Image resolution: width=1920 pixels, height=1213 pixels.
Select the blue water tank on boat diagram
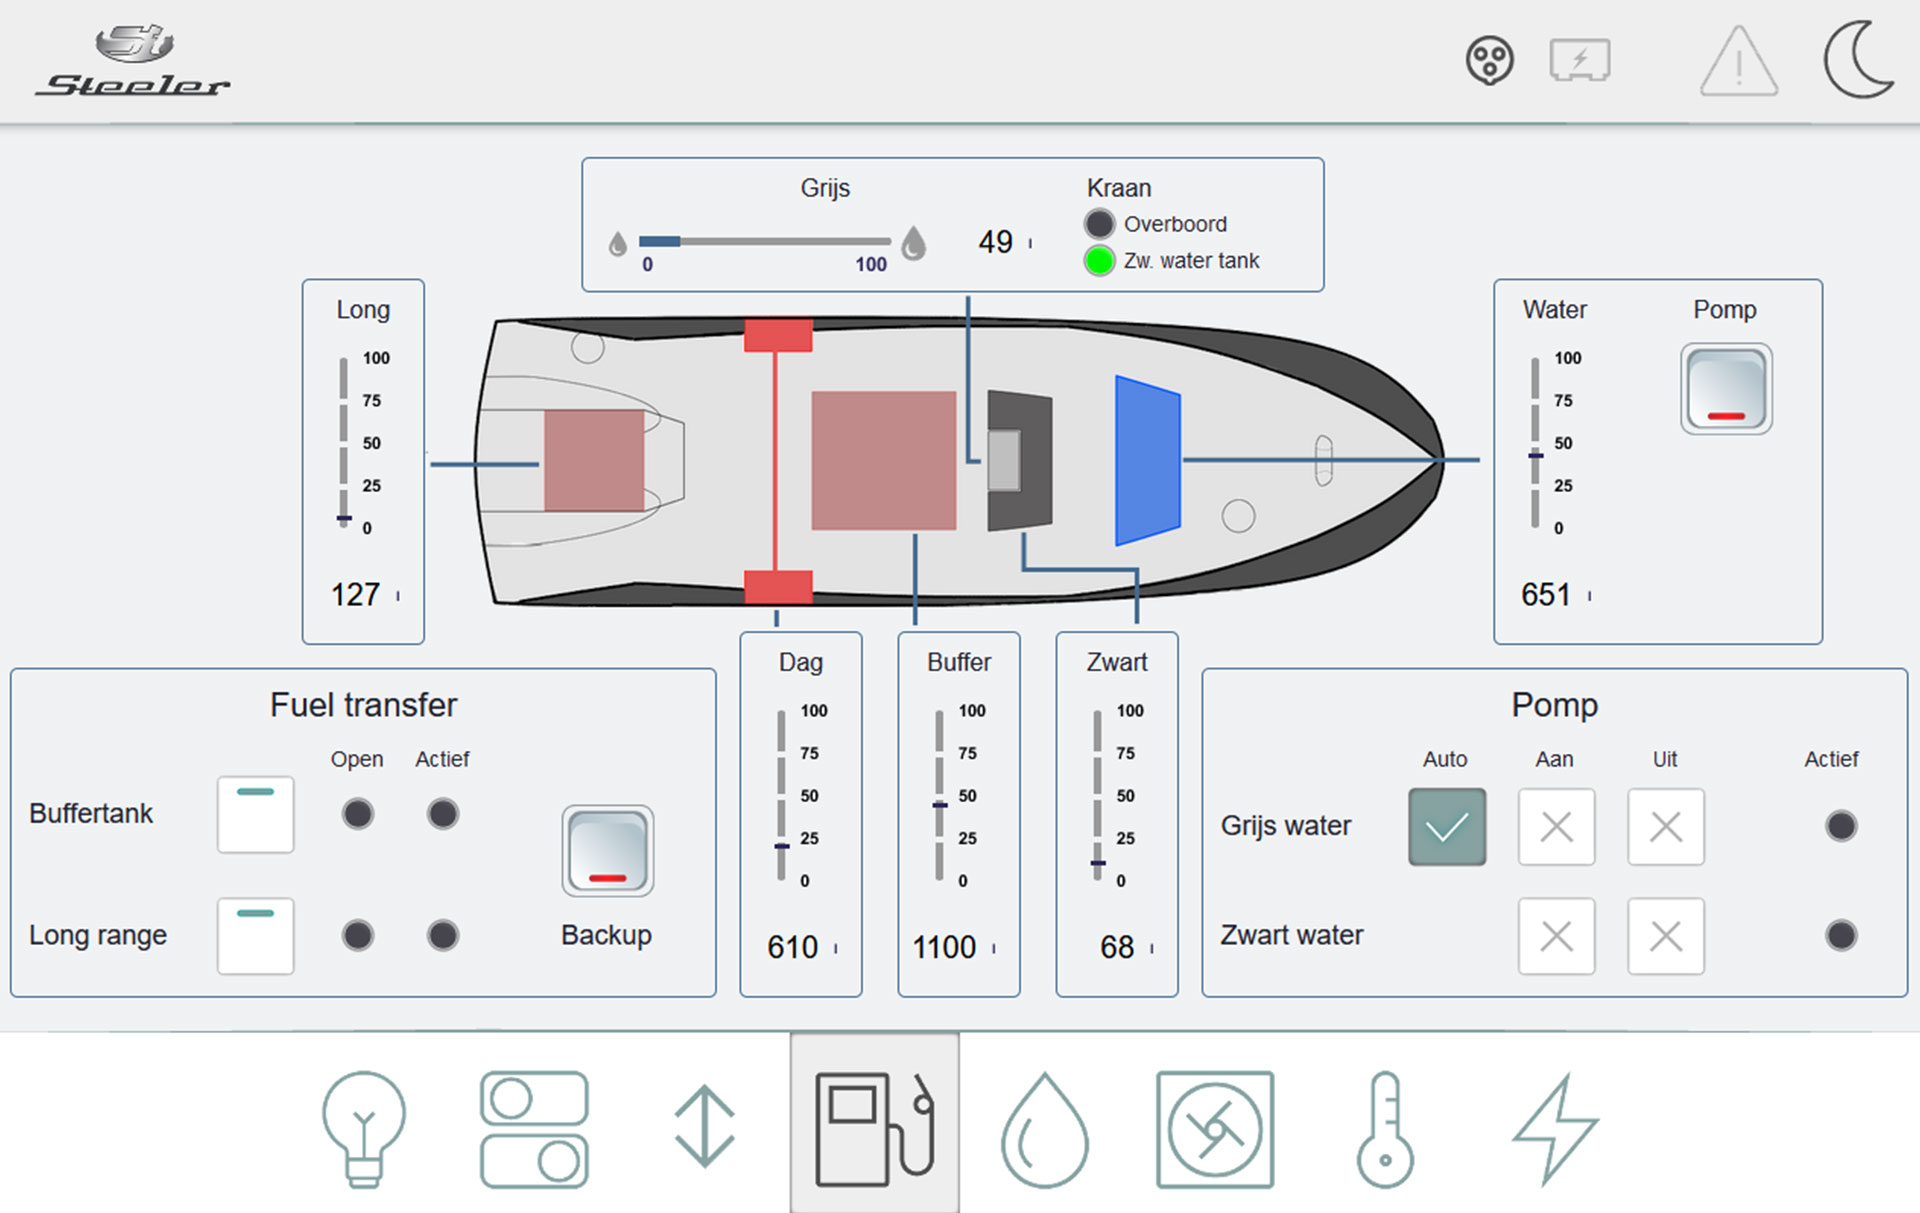coord(1148,460)
